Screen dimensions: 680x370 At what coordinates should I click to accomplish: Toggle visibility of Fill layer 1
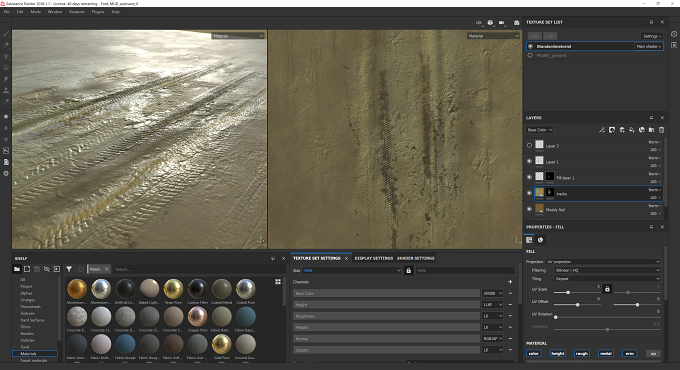click(x=530, y=177)
